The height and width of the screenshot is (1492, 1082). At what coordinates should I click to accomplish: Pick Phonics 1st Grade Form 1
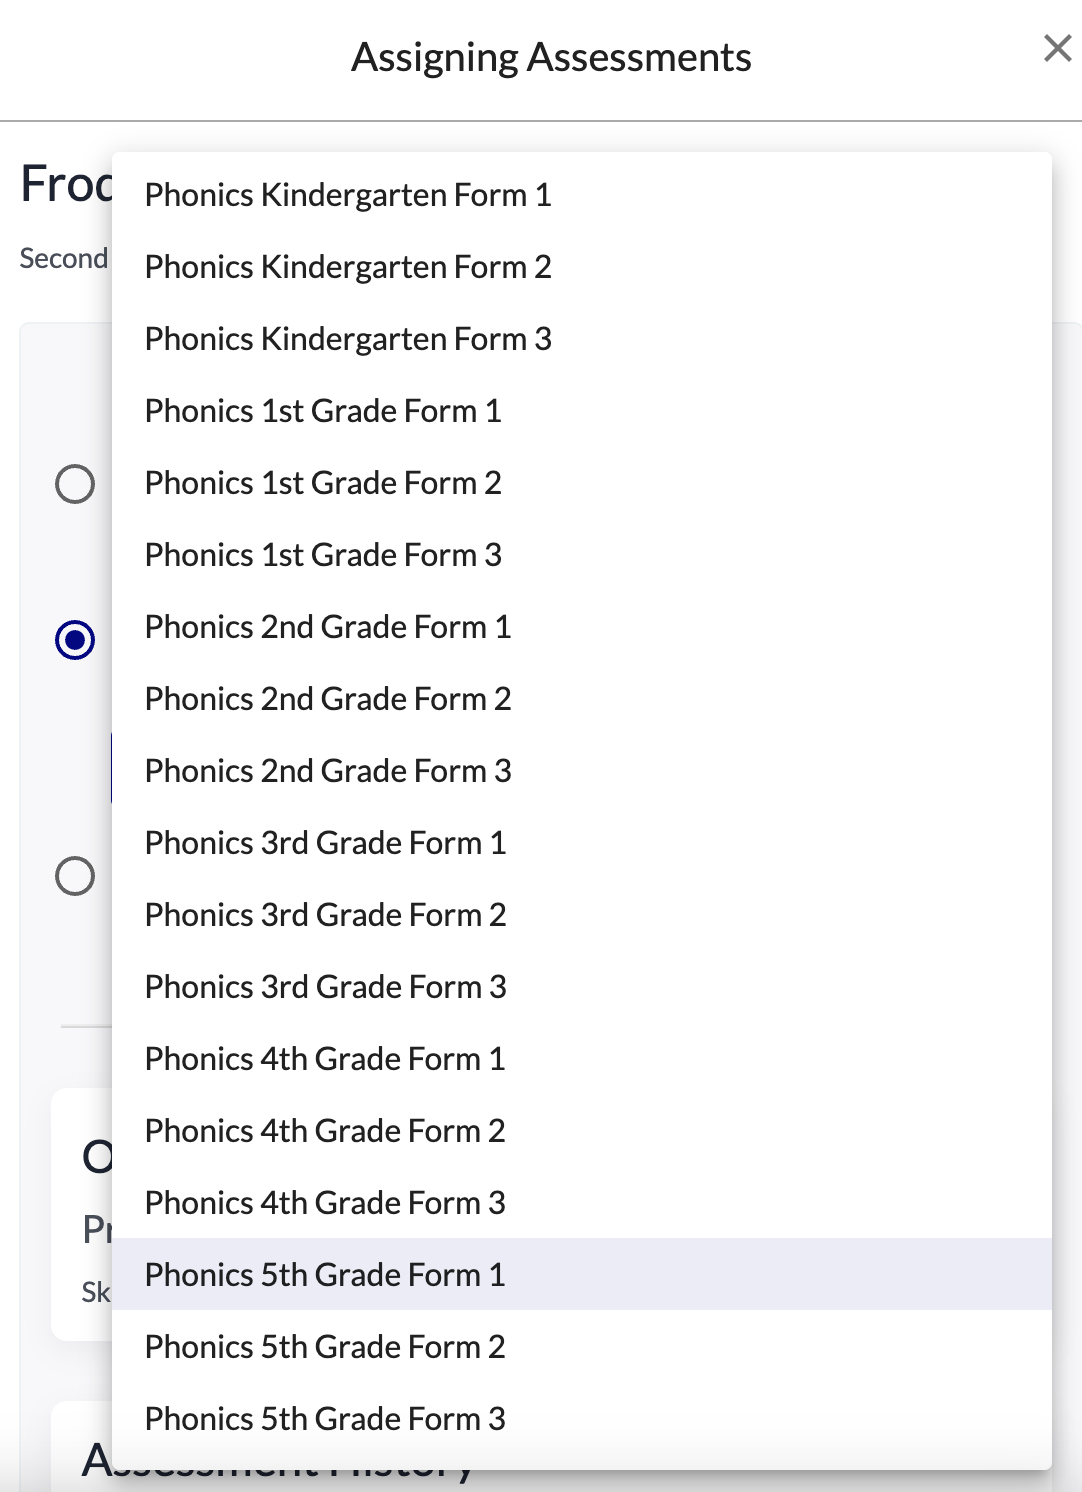(323, 411)
